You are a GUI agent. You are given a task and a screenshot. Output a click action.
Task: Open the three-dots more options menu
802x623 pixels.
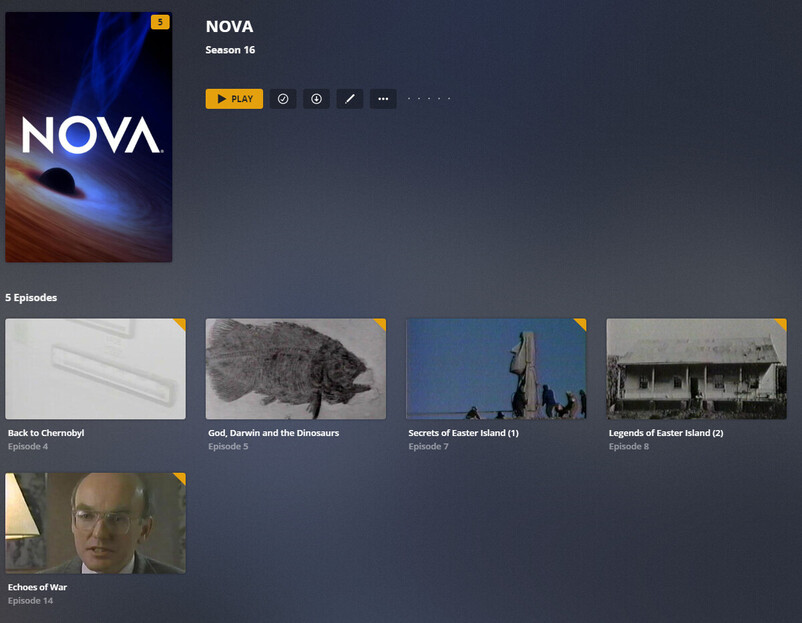pos(383,99)
